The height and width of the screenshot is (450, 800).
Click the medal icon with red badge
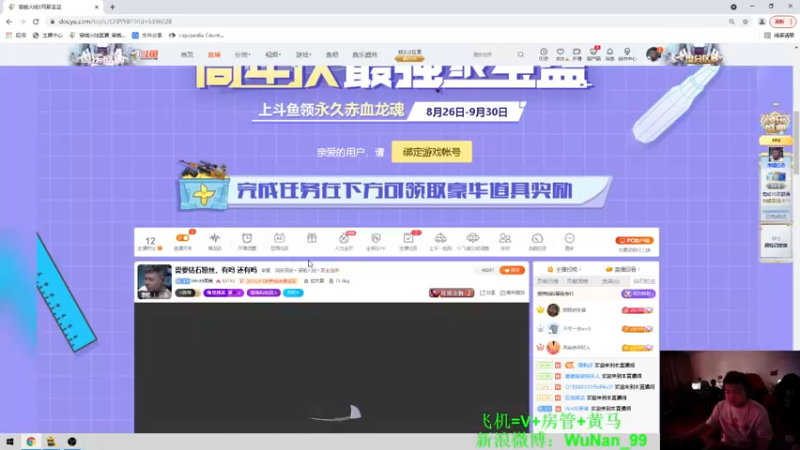344,238
